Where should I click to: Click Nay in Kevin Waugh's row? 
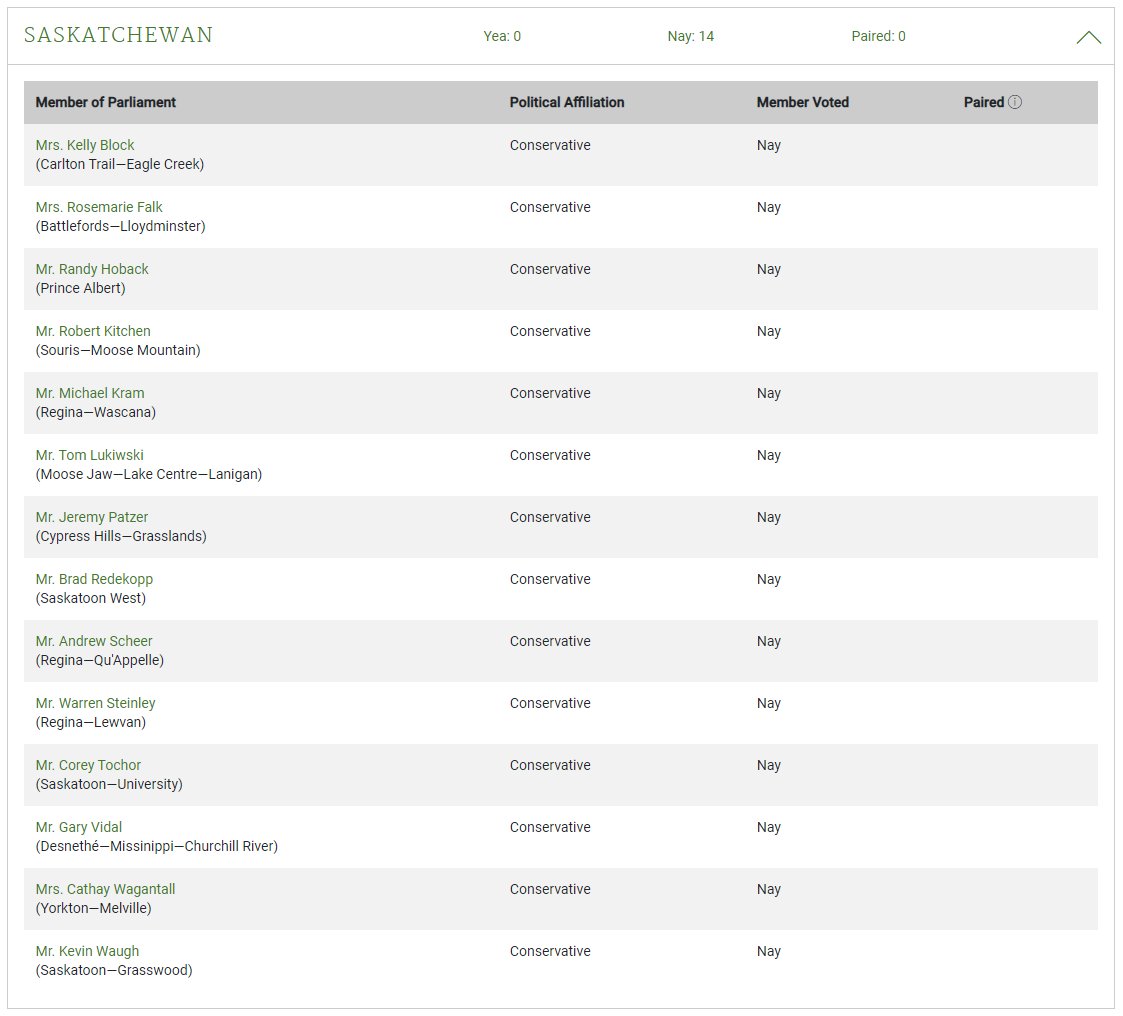(768, 952)
